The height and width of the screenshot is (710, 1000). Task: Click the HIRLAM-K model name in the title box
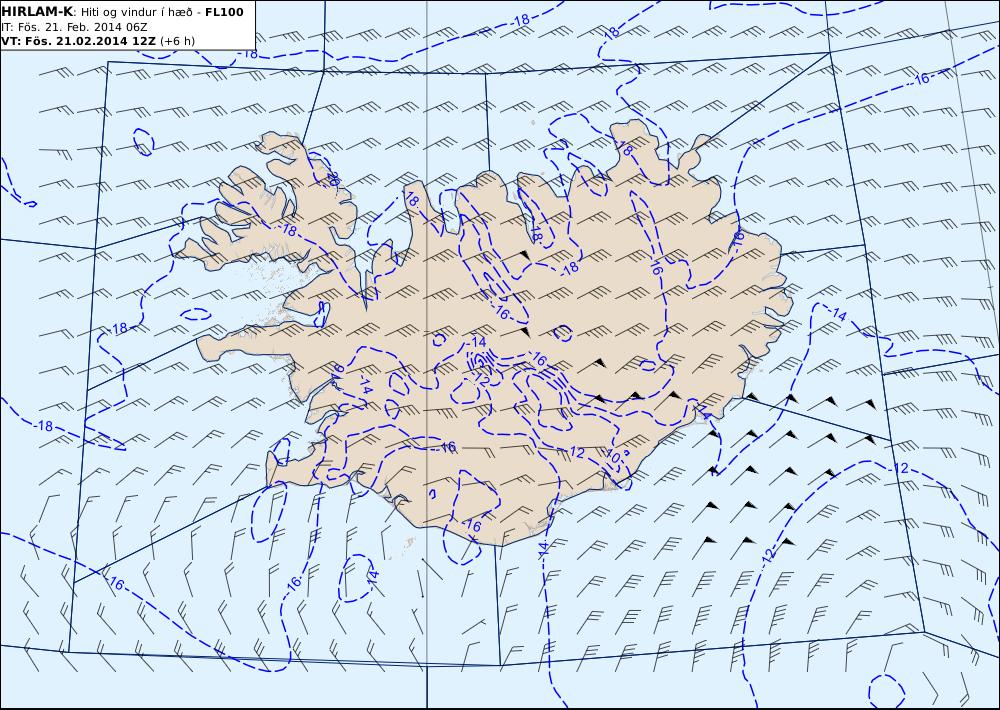coord(37,12)
